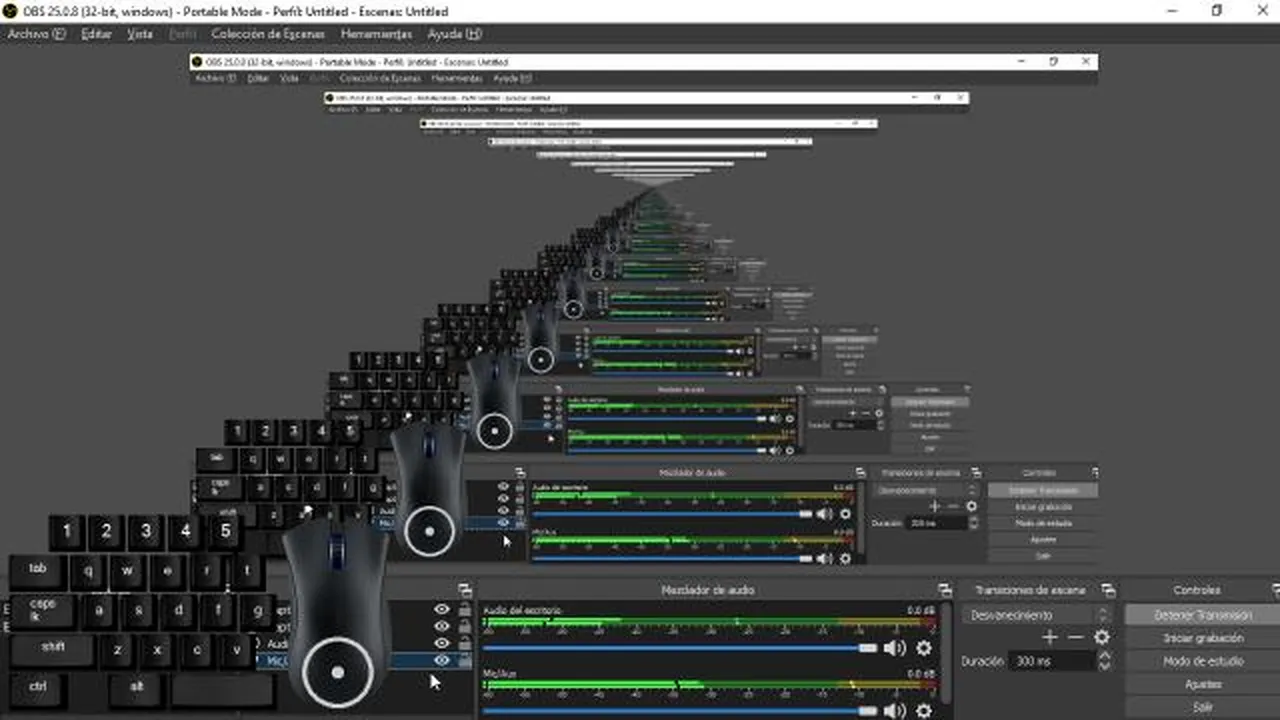1280x720 pixels.
Task: Remove the scene transition with the minus icon
Action: [x=1075, y=637]
